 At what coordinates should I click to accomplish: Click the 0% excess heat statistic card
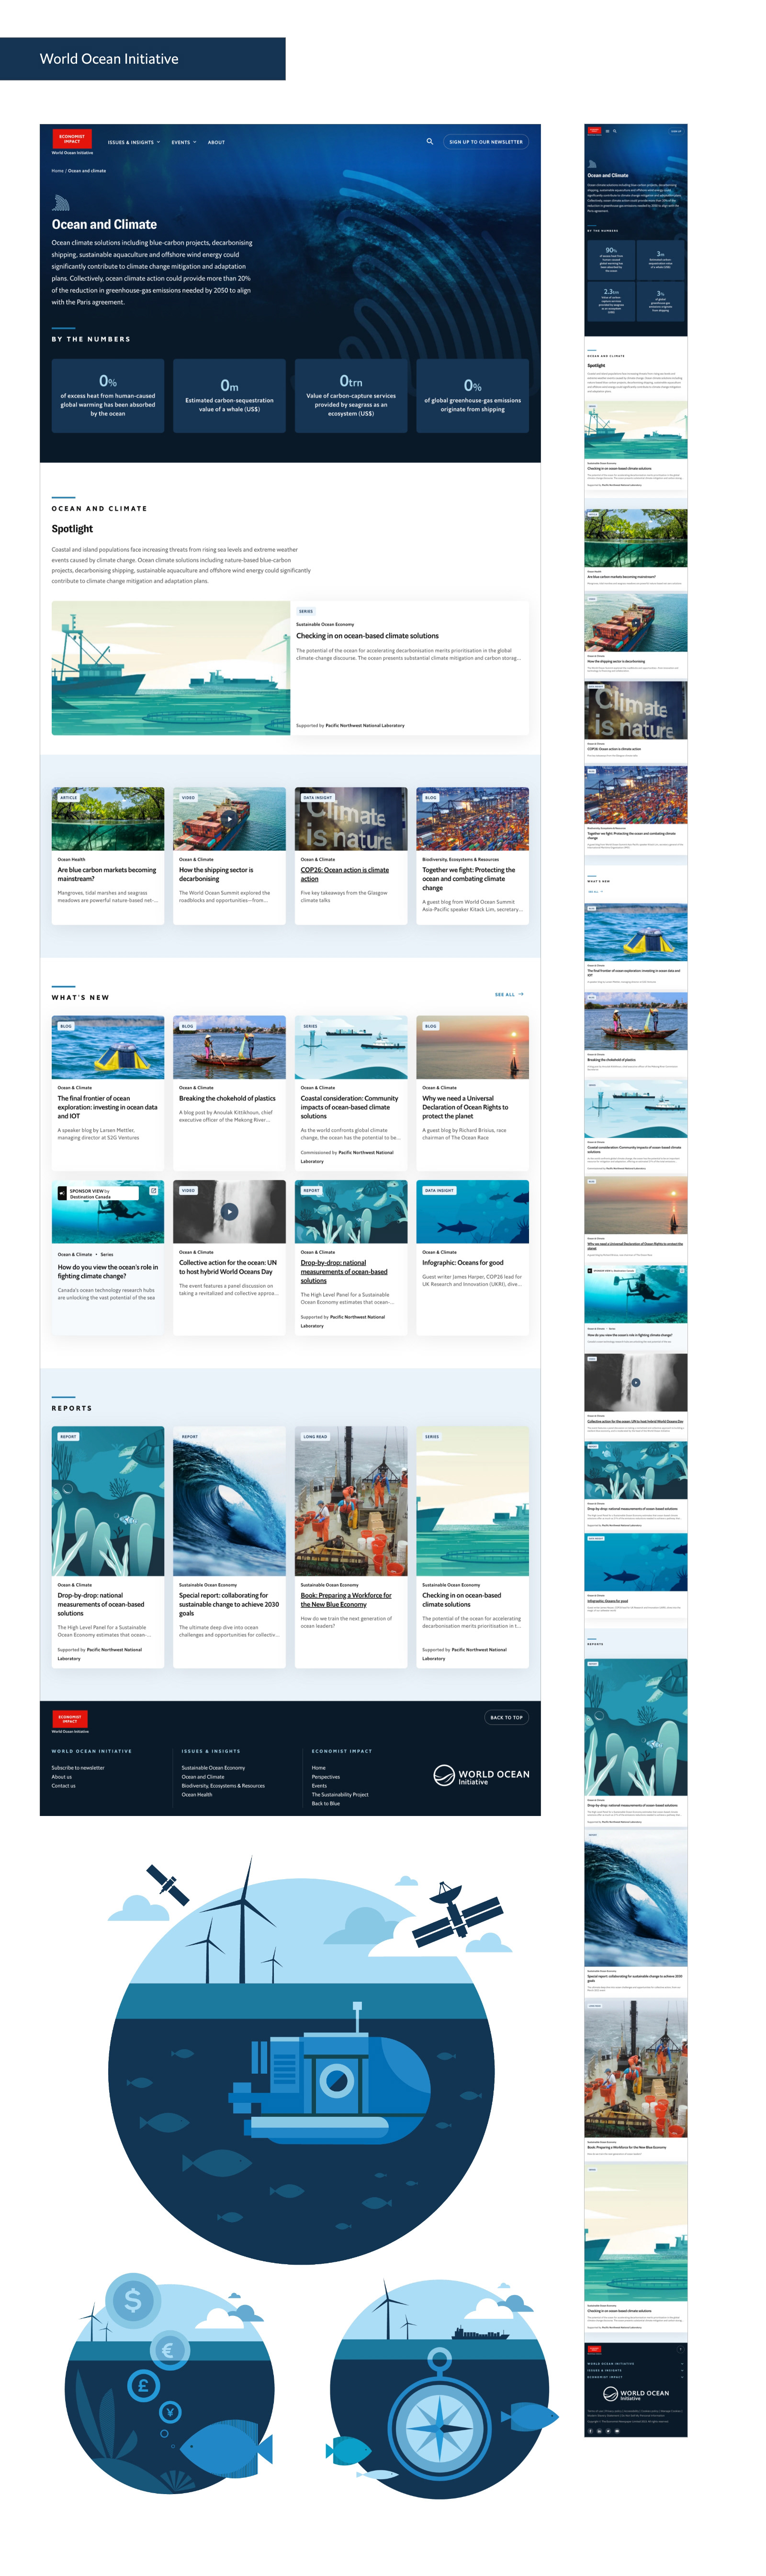tap(108, 396)
